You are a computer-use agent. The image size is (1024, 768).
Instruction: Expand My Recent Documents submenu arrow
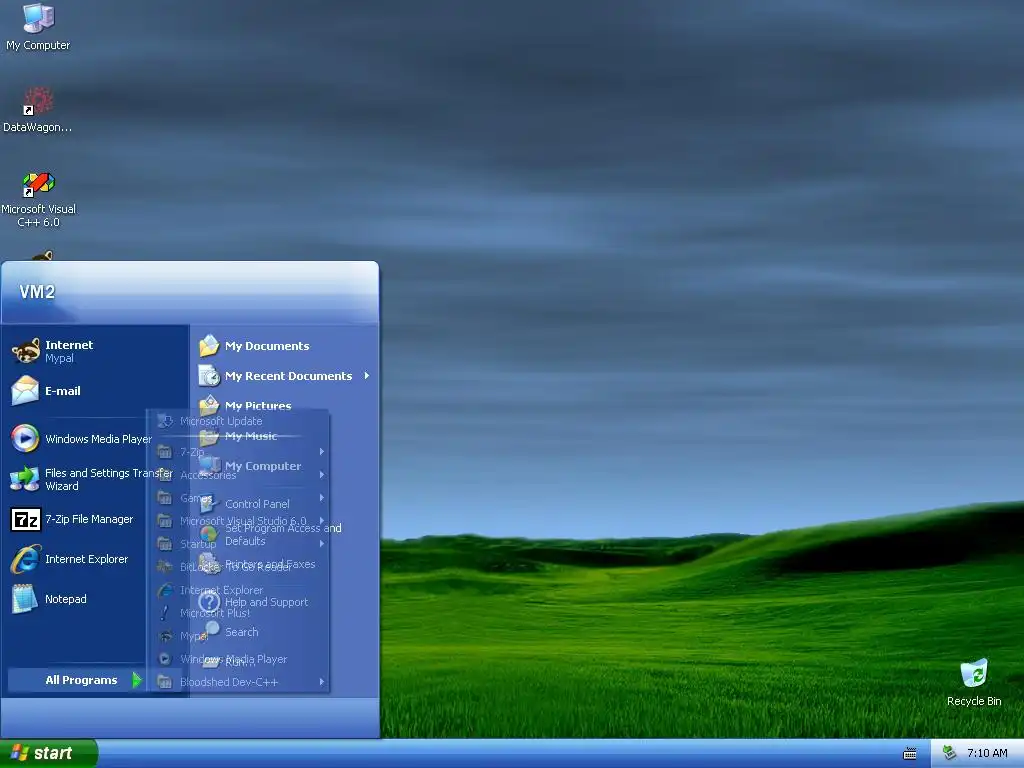[x=367, y=376]
